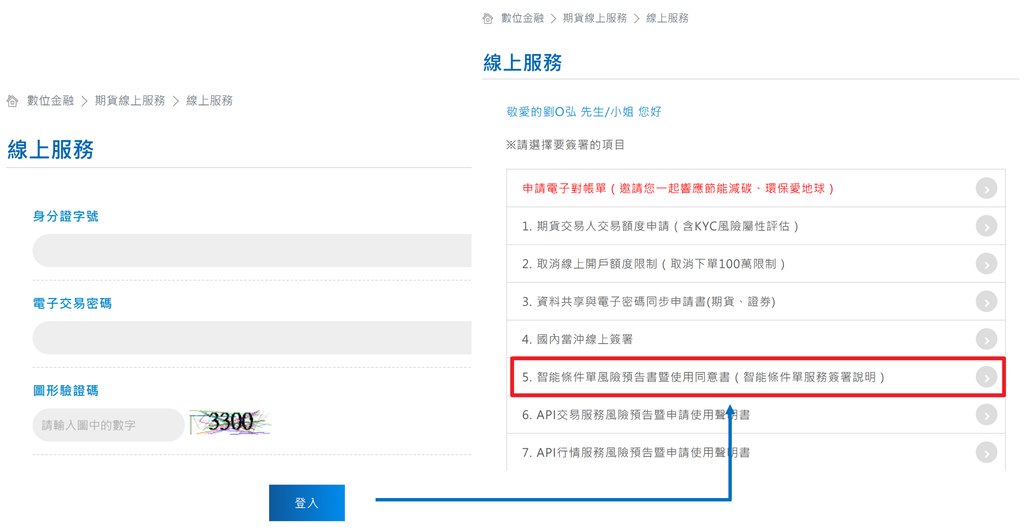Click the 電子交易密碼 label
The height and width of the screenshot is (530, 1024).
pyautogui.click(x=72, y=304)
